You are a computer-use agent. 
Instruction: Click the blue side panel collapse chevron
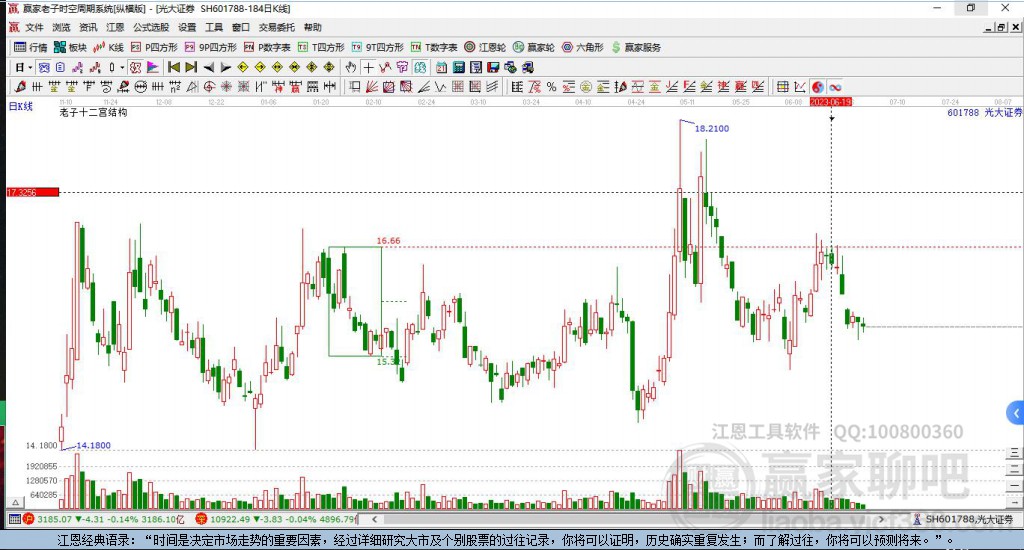coord(1016,413)
